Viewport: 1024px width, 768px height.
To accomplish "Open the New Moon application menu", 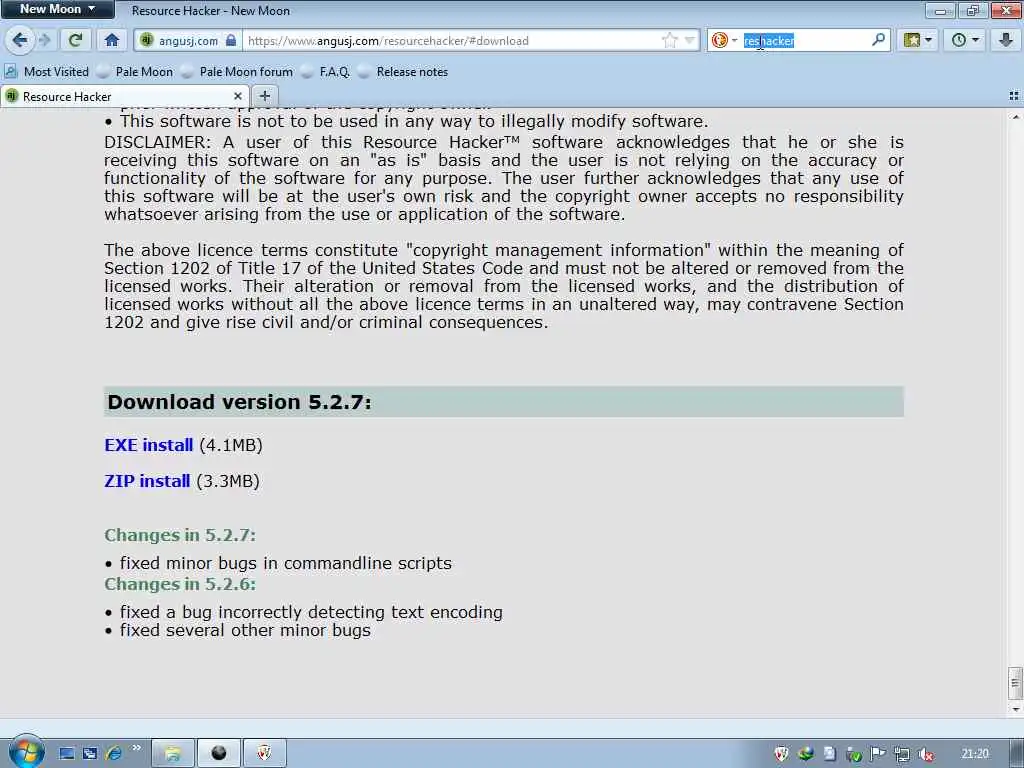I will point(57,9).
